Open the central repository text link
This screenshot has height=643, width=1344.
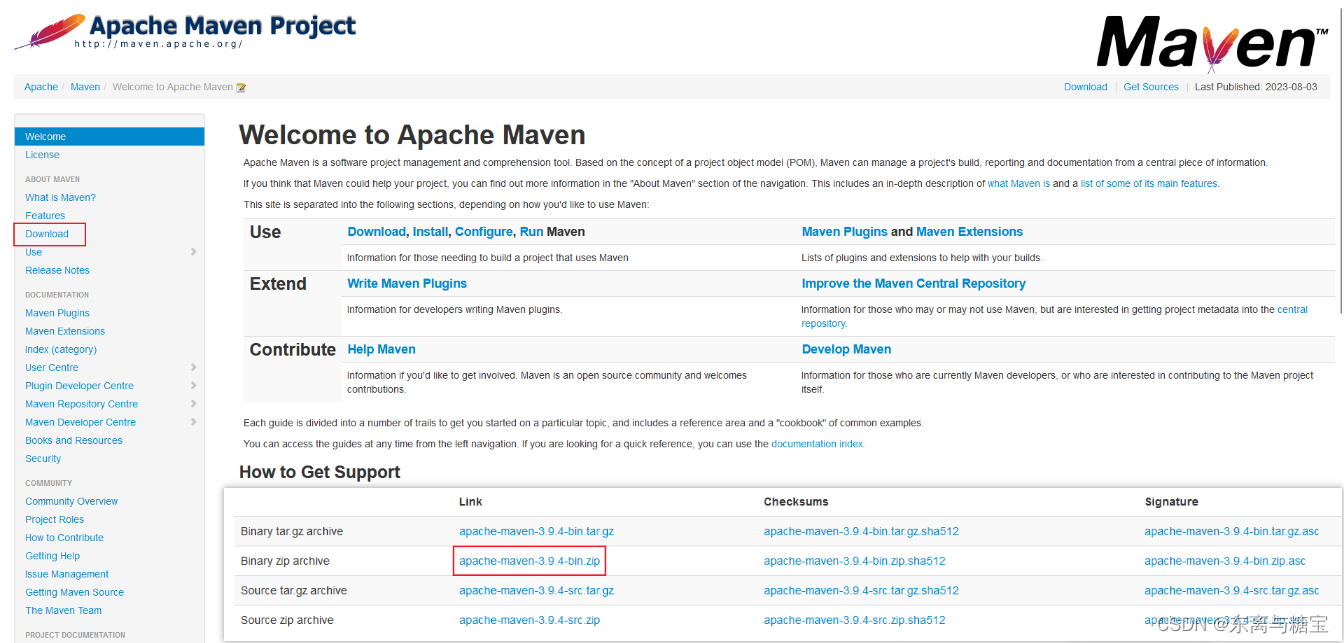1292,310
